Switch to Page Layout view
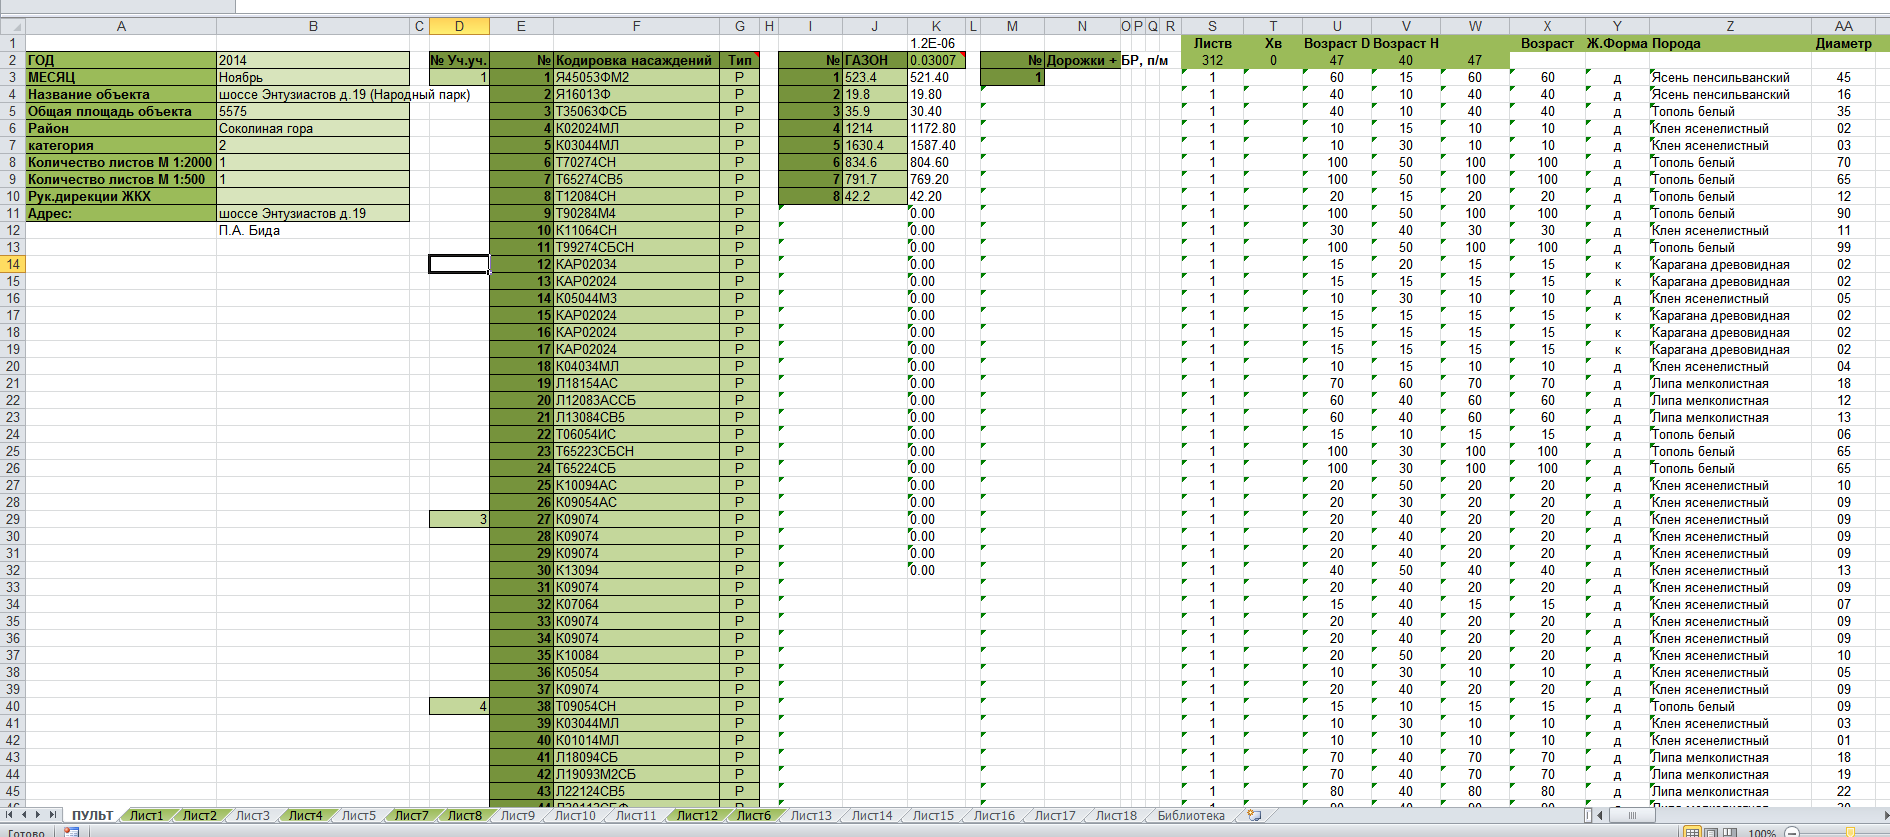The height and width of the screenshot is (837, 1890). (x=1710, y=832)
